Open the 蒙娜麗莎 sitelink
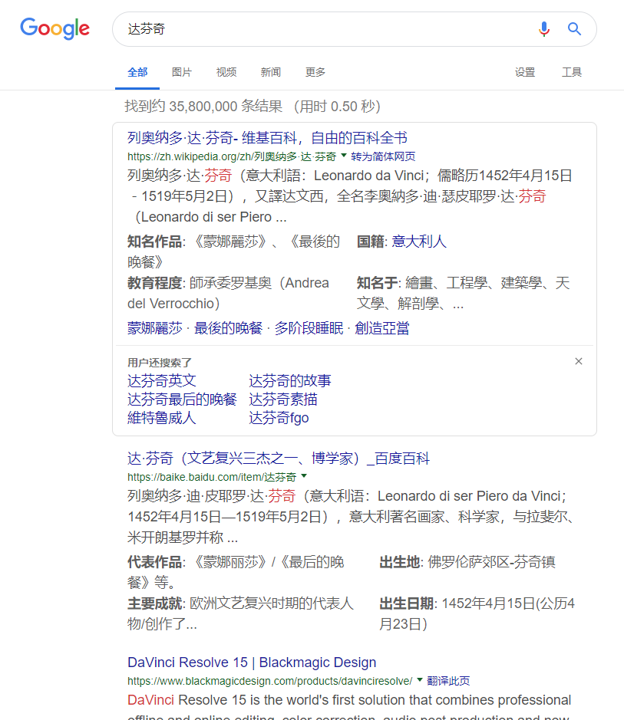 [155, 328]
